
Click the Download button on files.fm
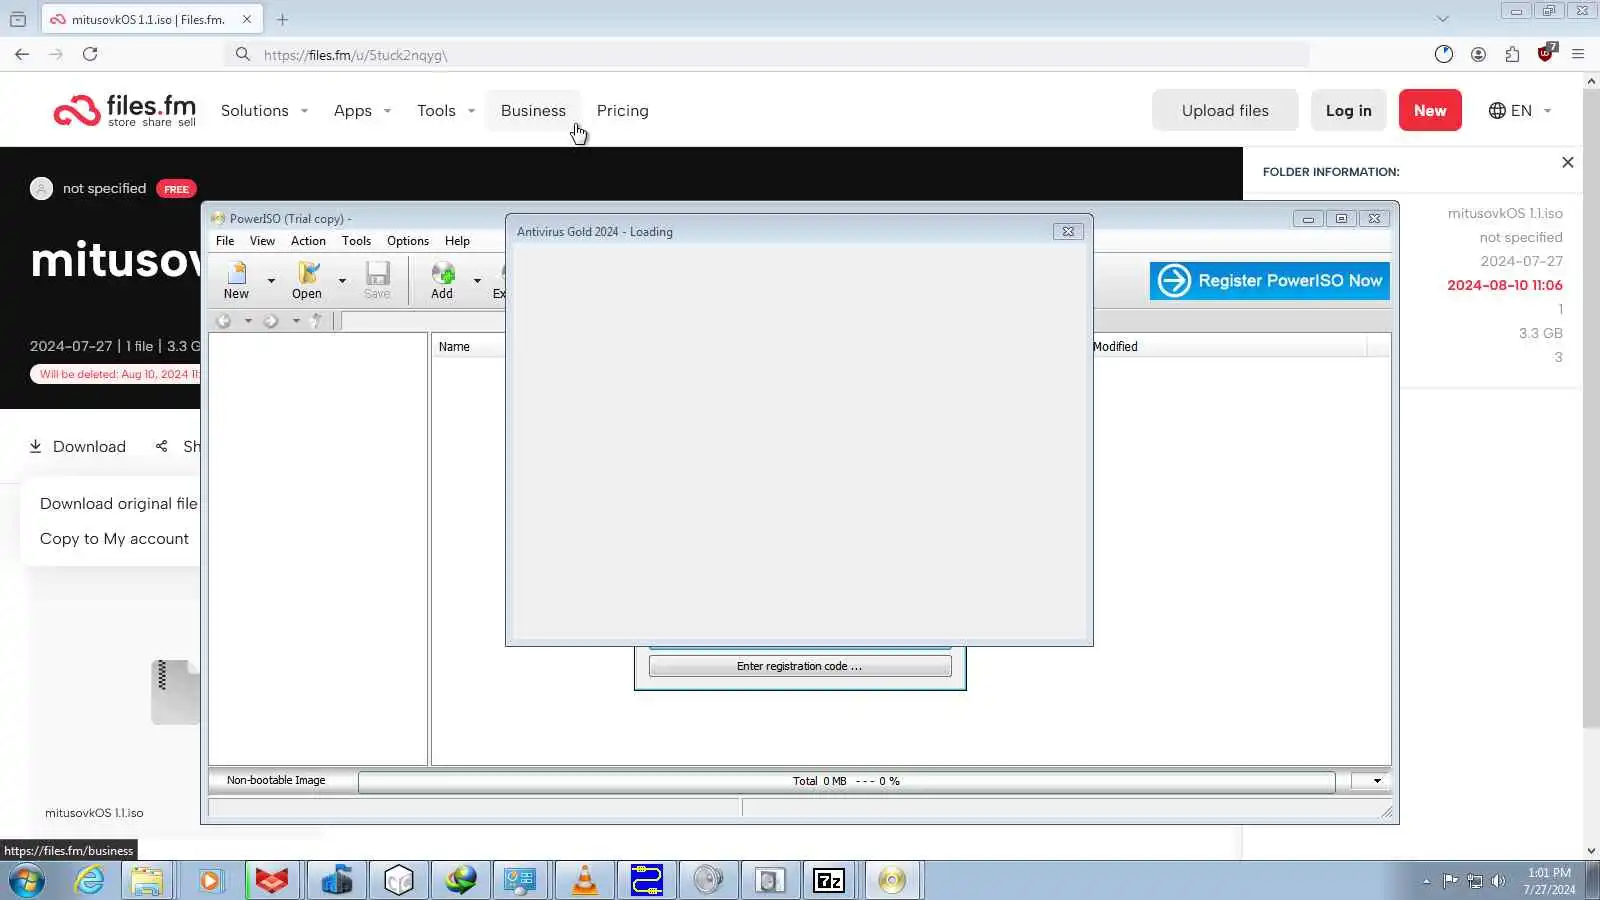pyautogui.click(x=77, y=446)
